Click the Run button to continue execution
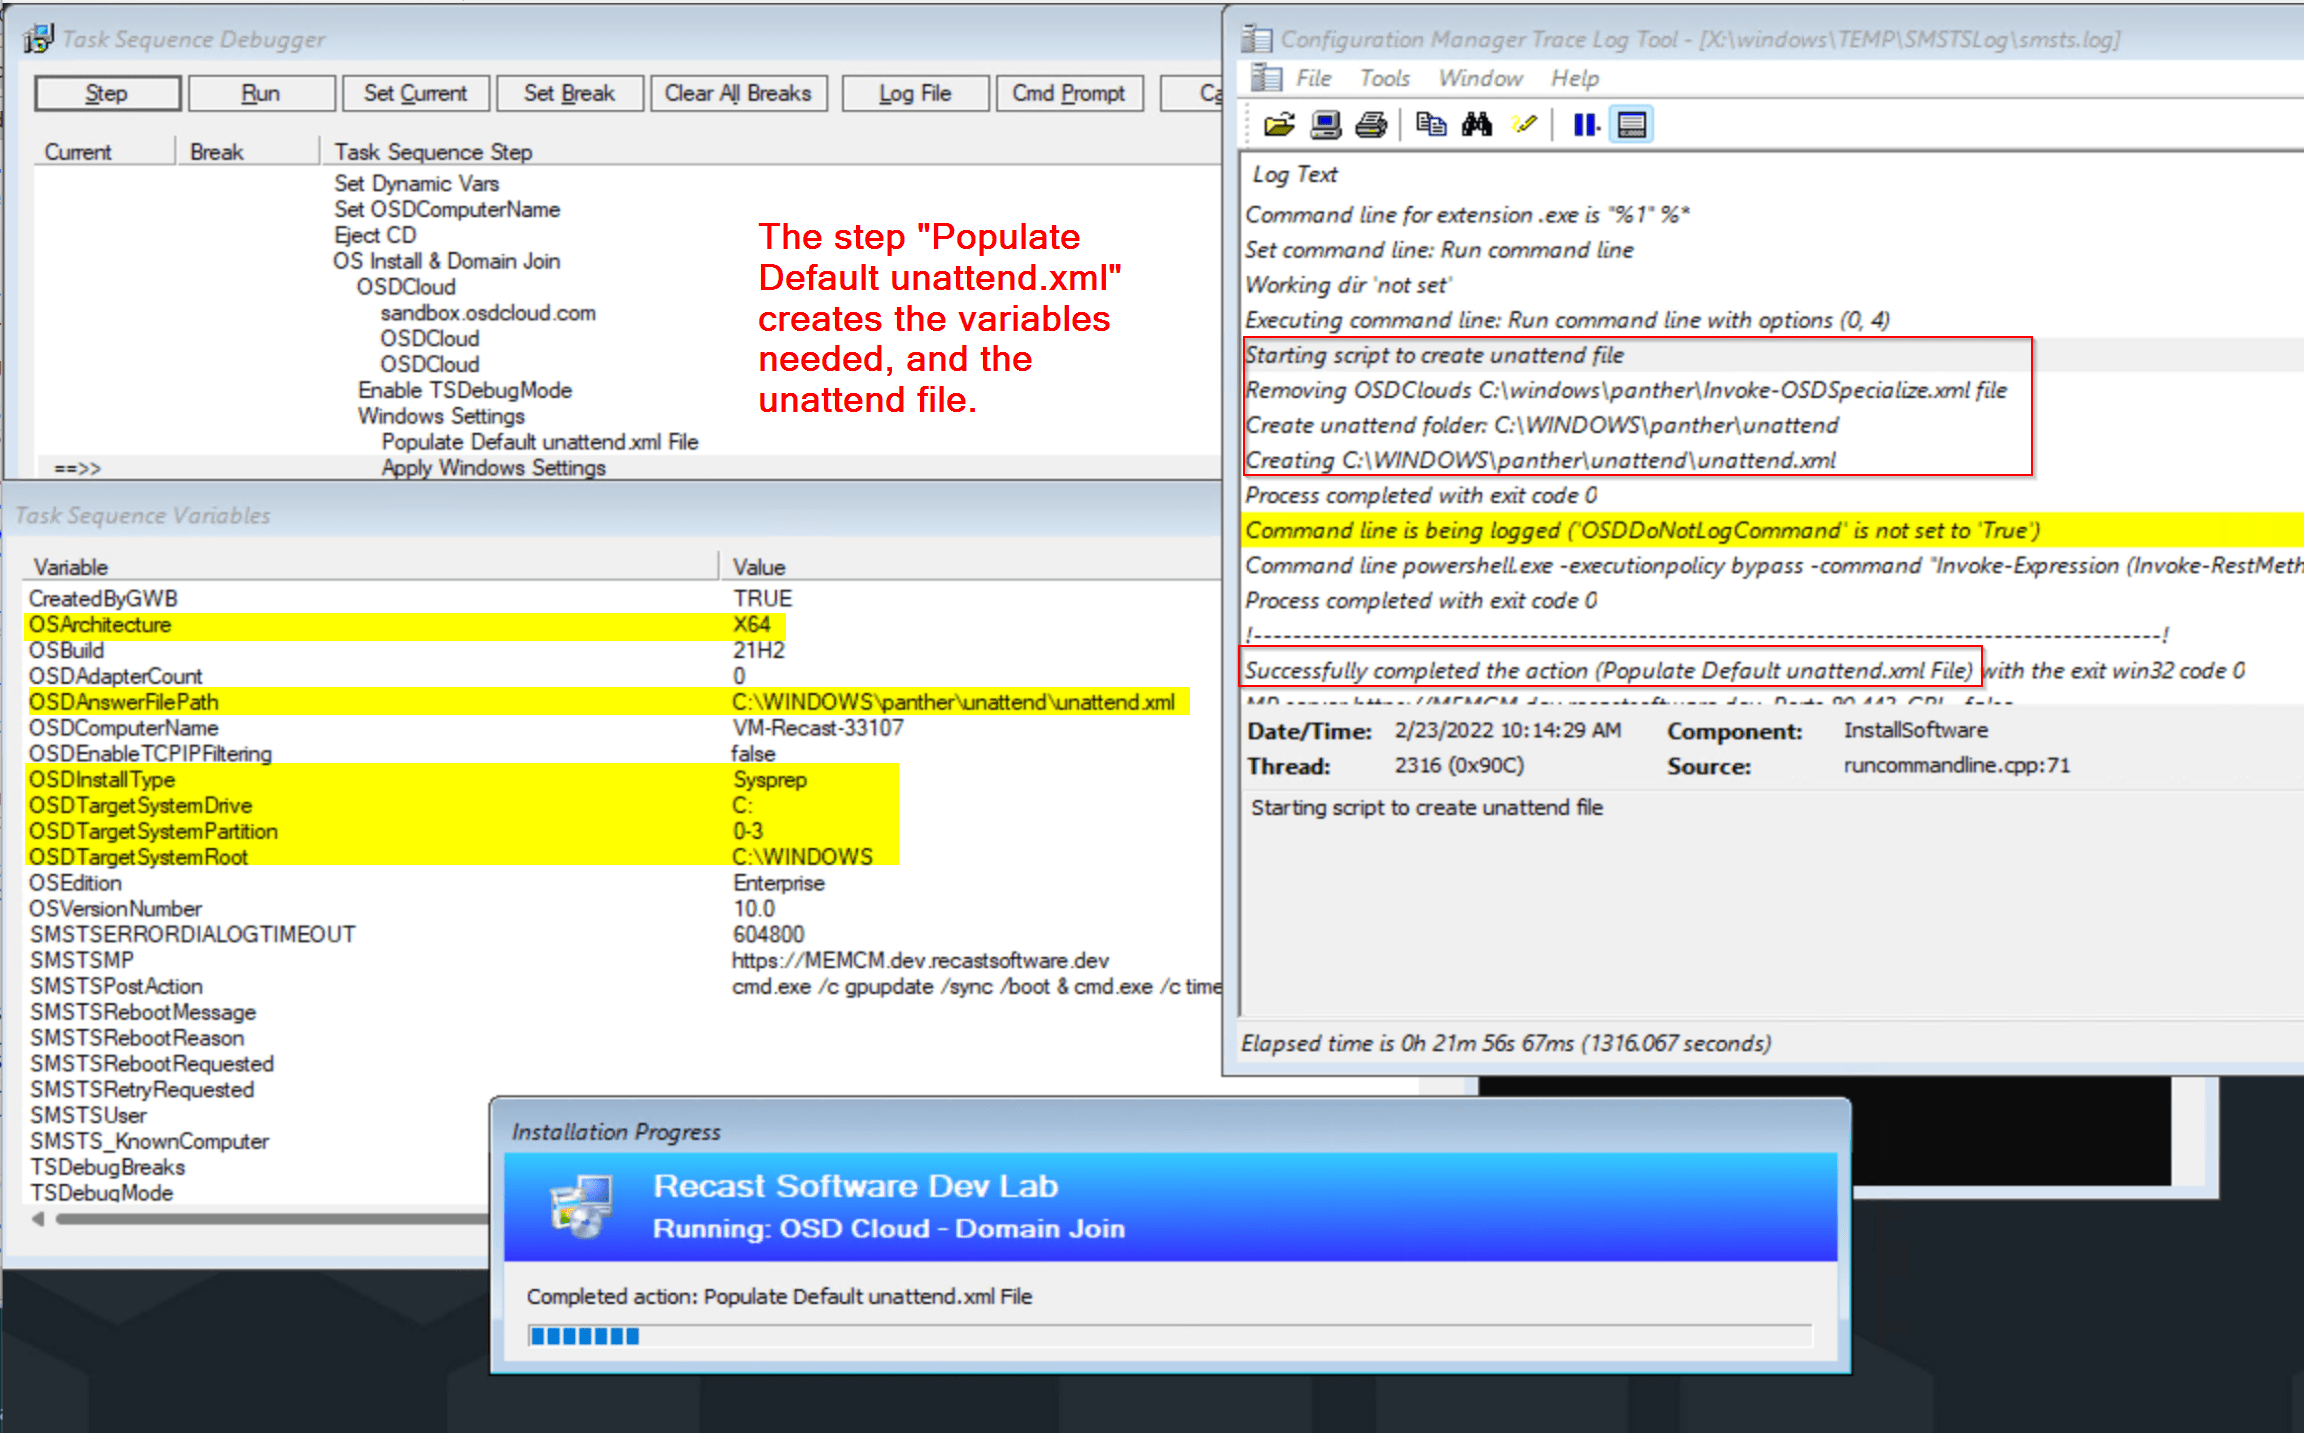 pyautogui.click(x=261, y=92)
